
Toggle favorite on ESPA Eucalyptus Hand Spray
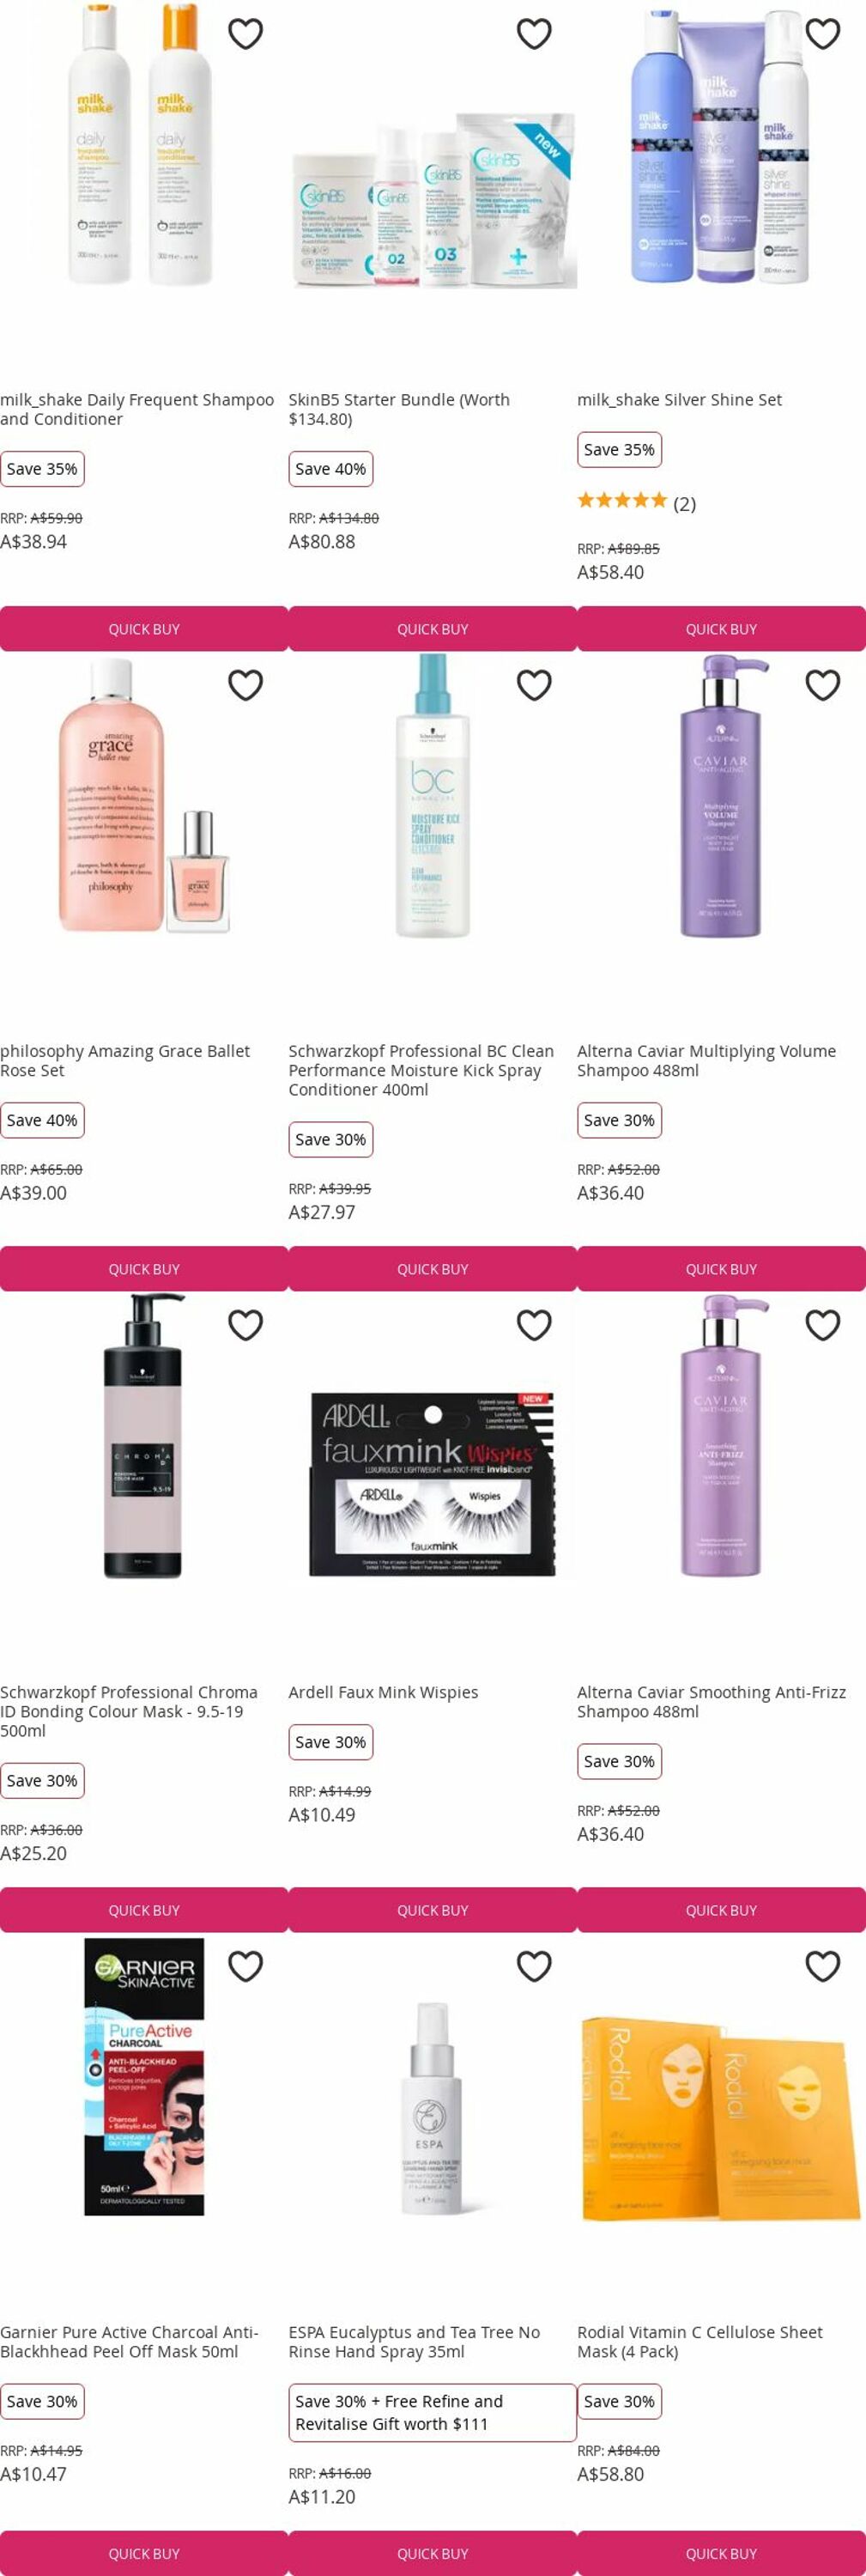[534, 1966]
